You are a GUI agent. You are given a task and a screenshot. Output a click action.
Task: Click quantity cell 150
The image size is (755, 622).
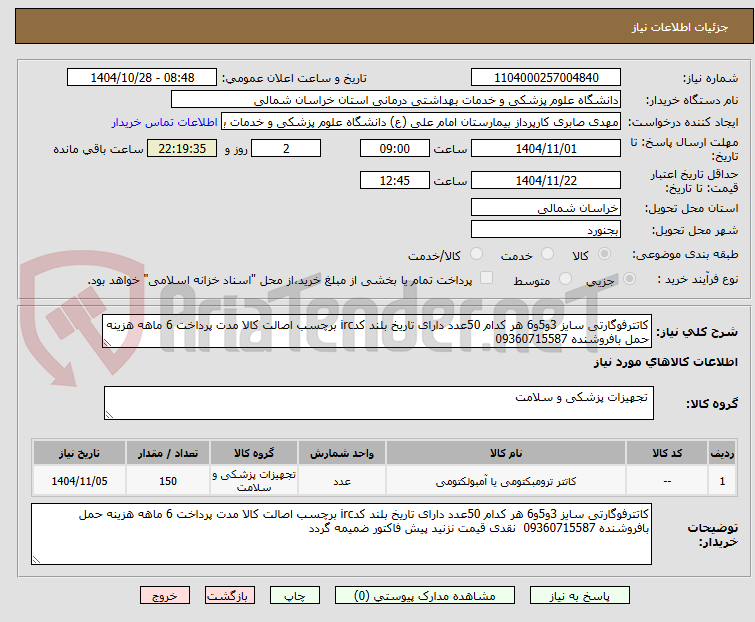(168, 481)
